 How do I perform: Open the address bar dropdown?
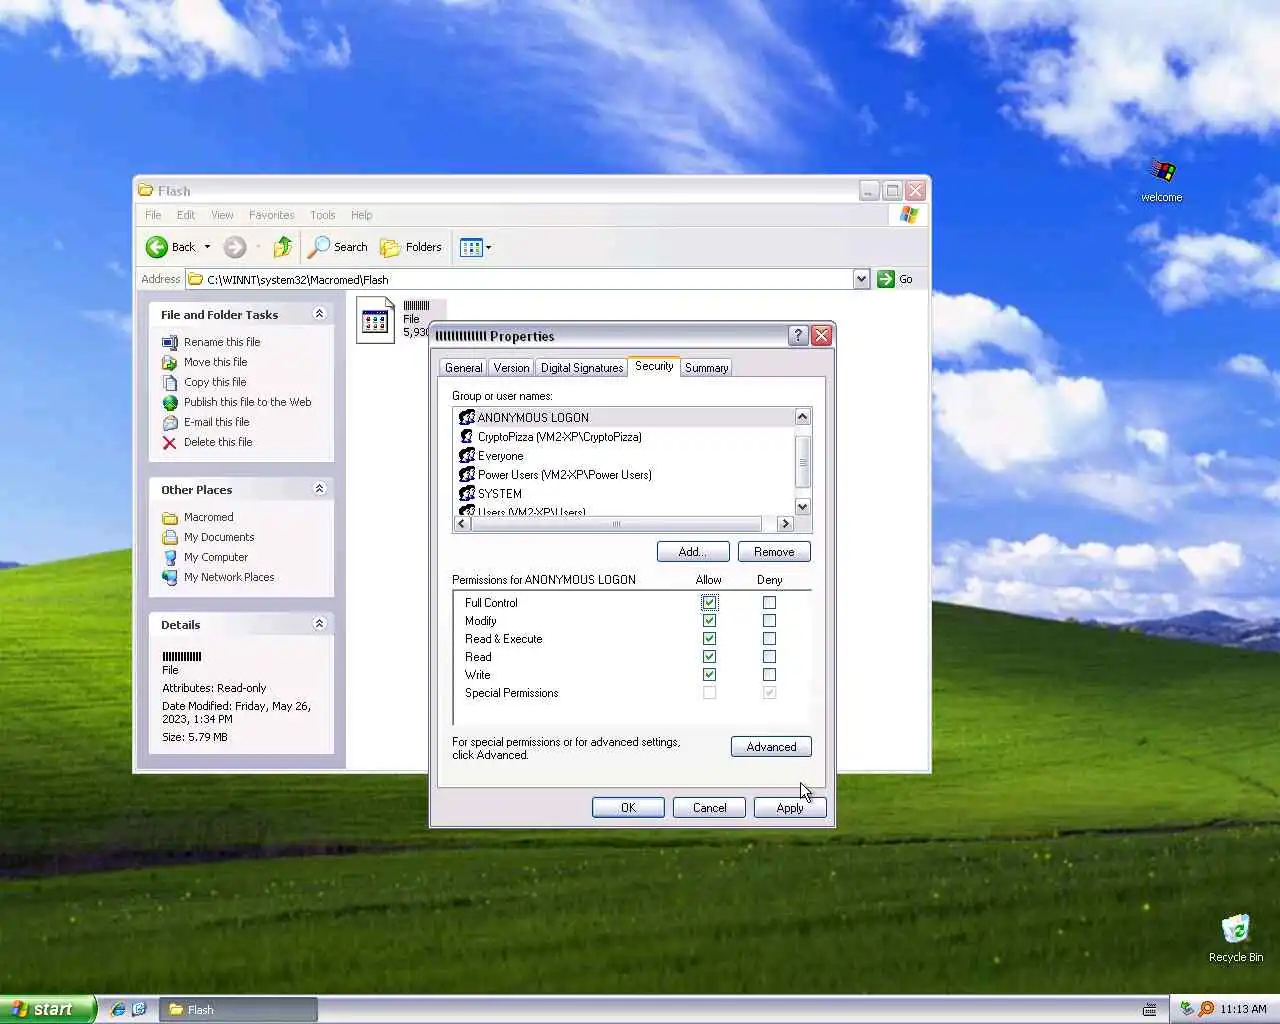pos(862,279)
